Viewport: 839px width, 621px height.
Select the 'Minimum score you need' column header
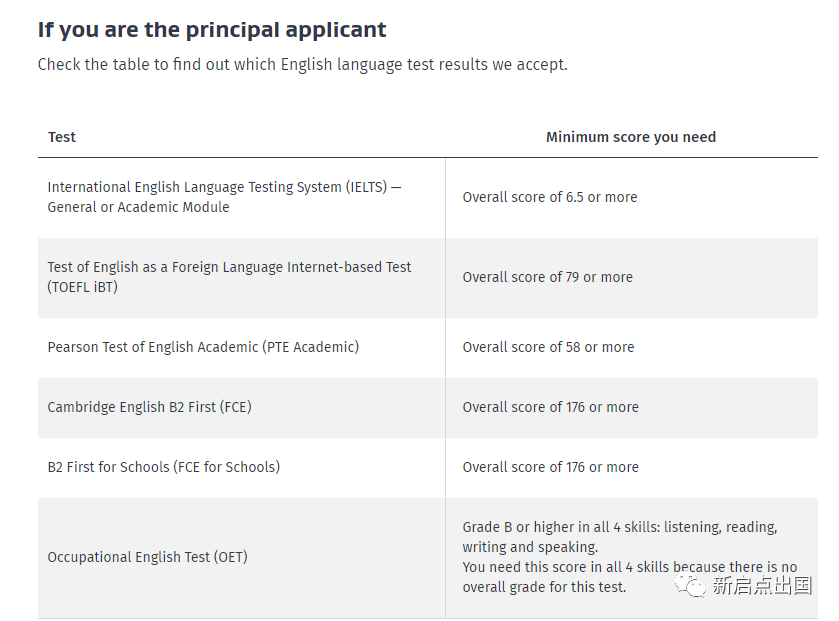pos(630,137)
